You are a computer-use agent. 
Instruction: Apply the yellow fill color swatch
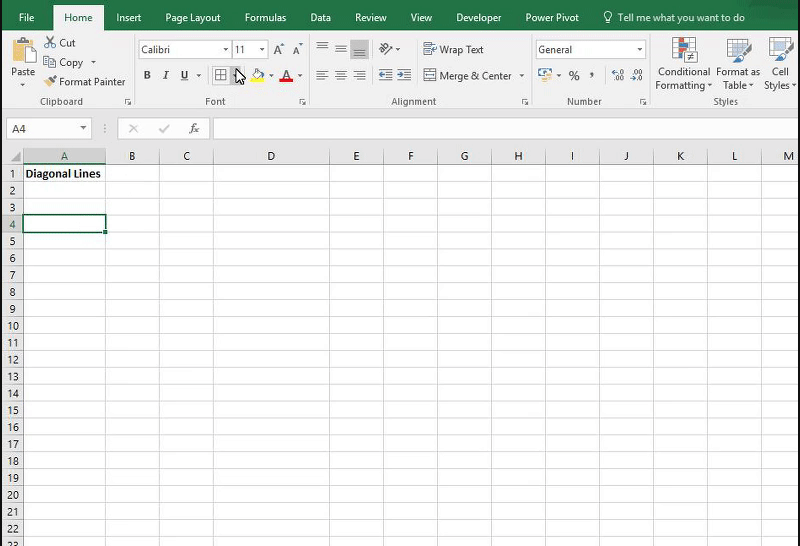click(x=257, y=76)
